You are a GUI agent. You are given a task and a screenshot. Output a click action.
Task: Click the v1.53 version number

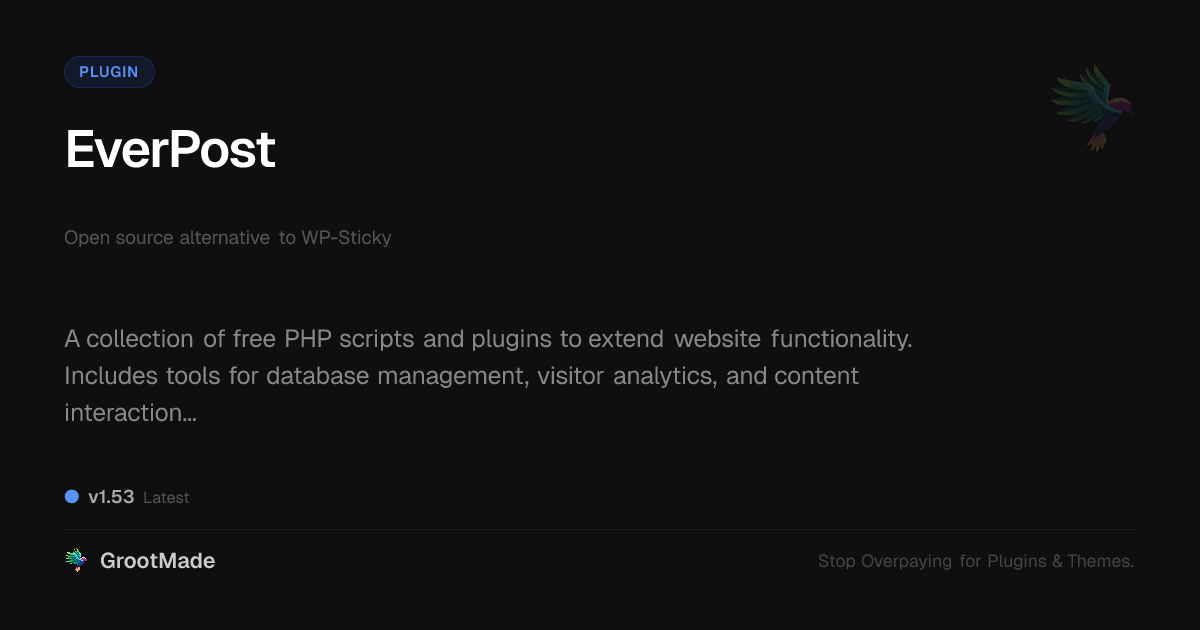pos(111,497)
